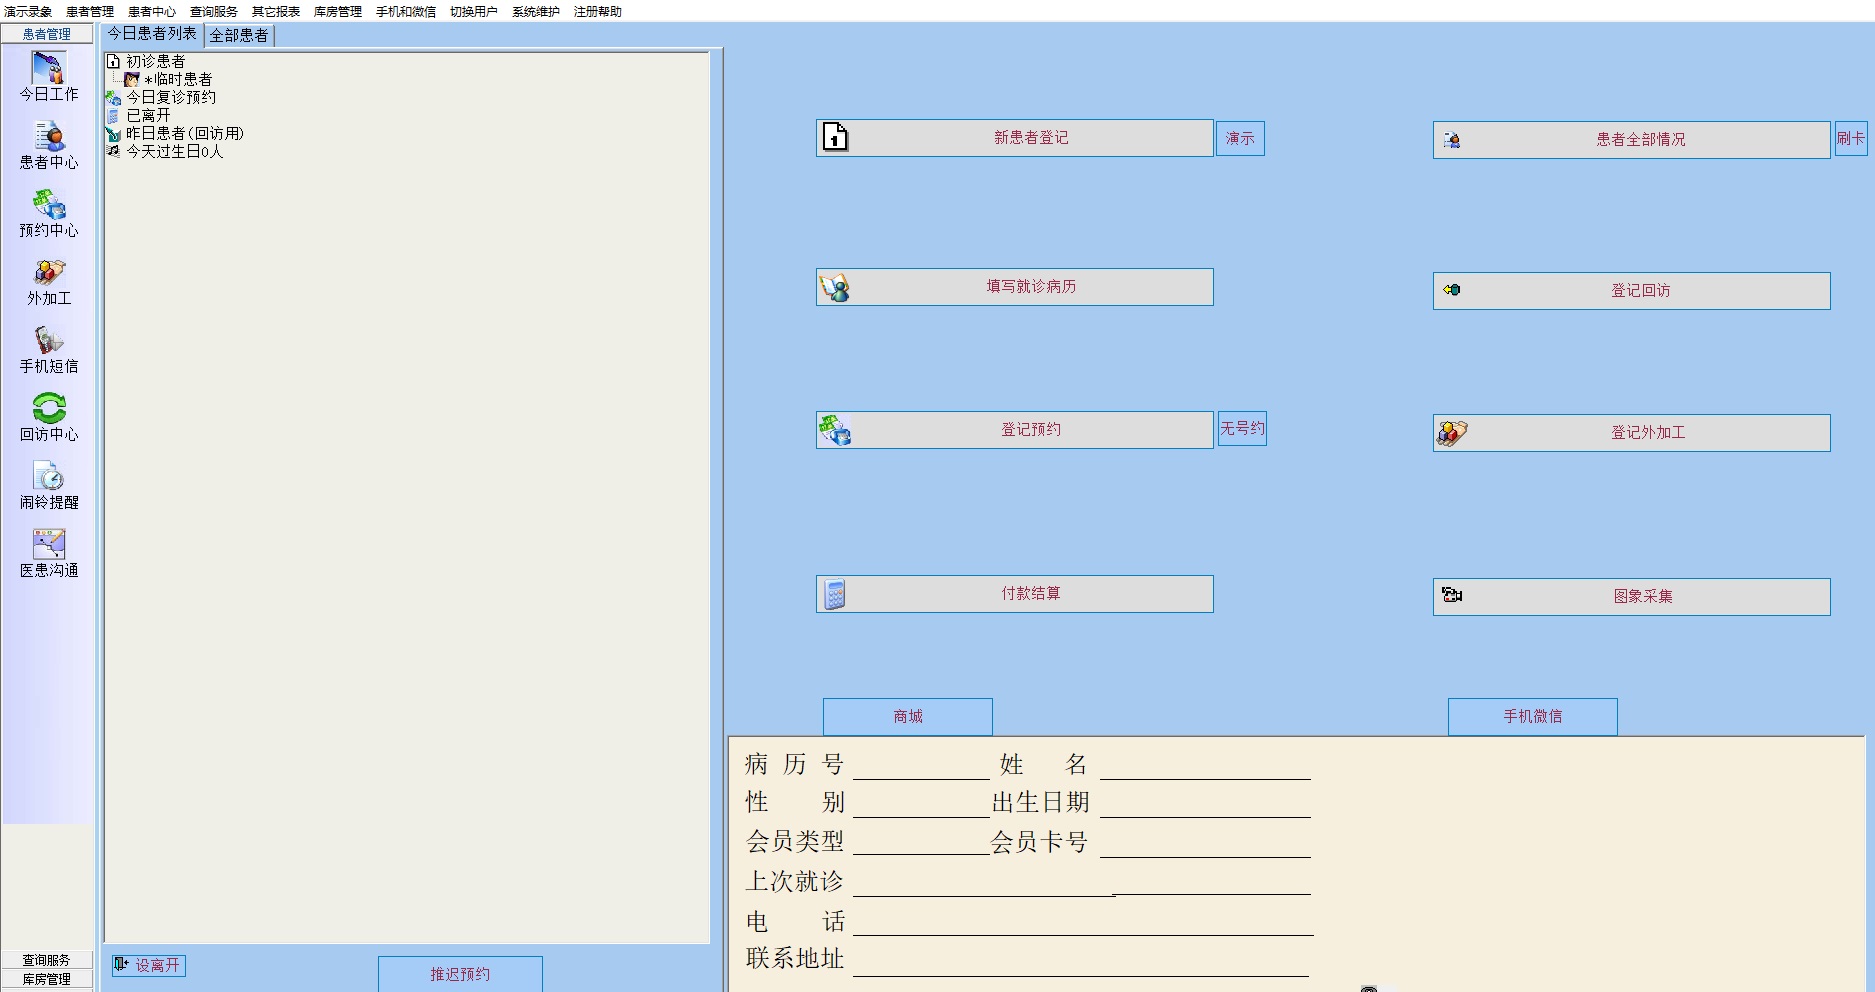Expand the 查询服务 sidebar section
Image resolution: width=1875 pixels, height=992 pixels.
click(47, 960)
